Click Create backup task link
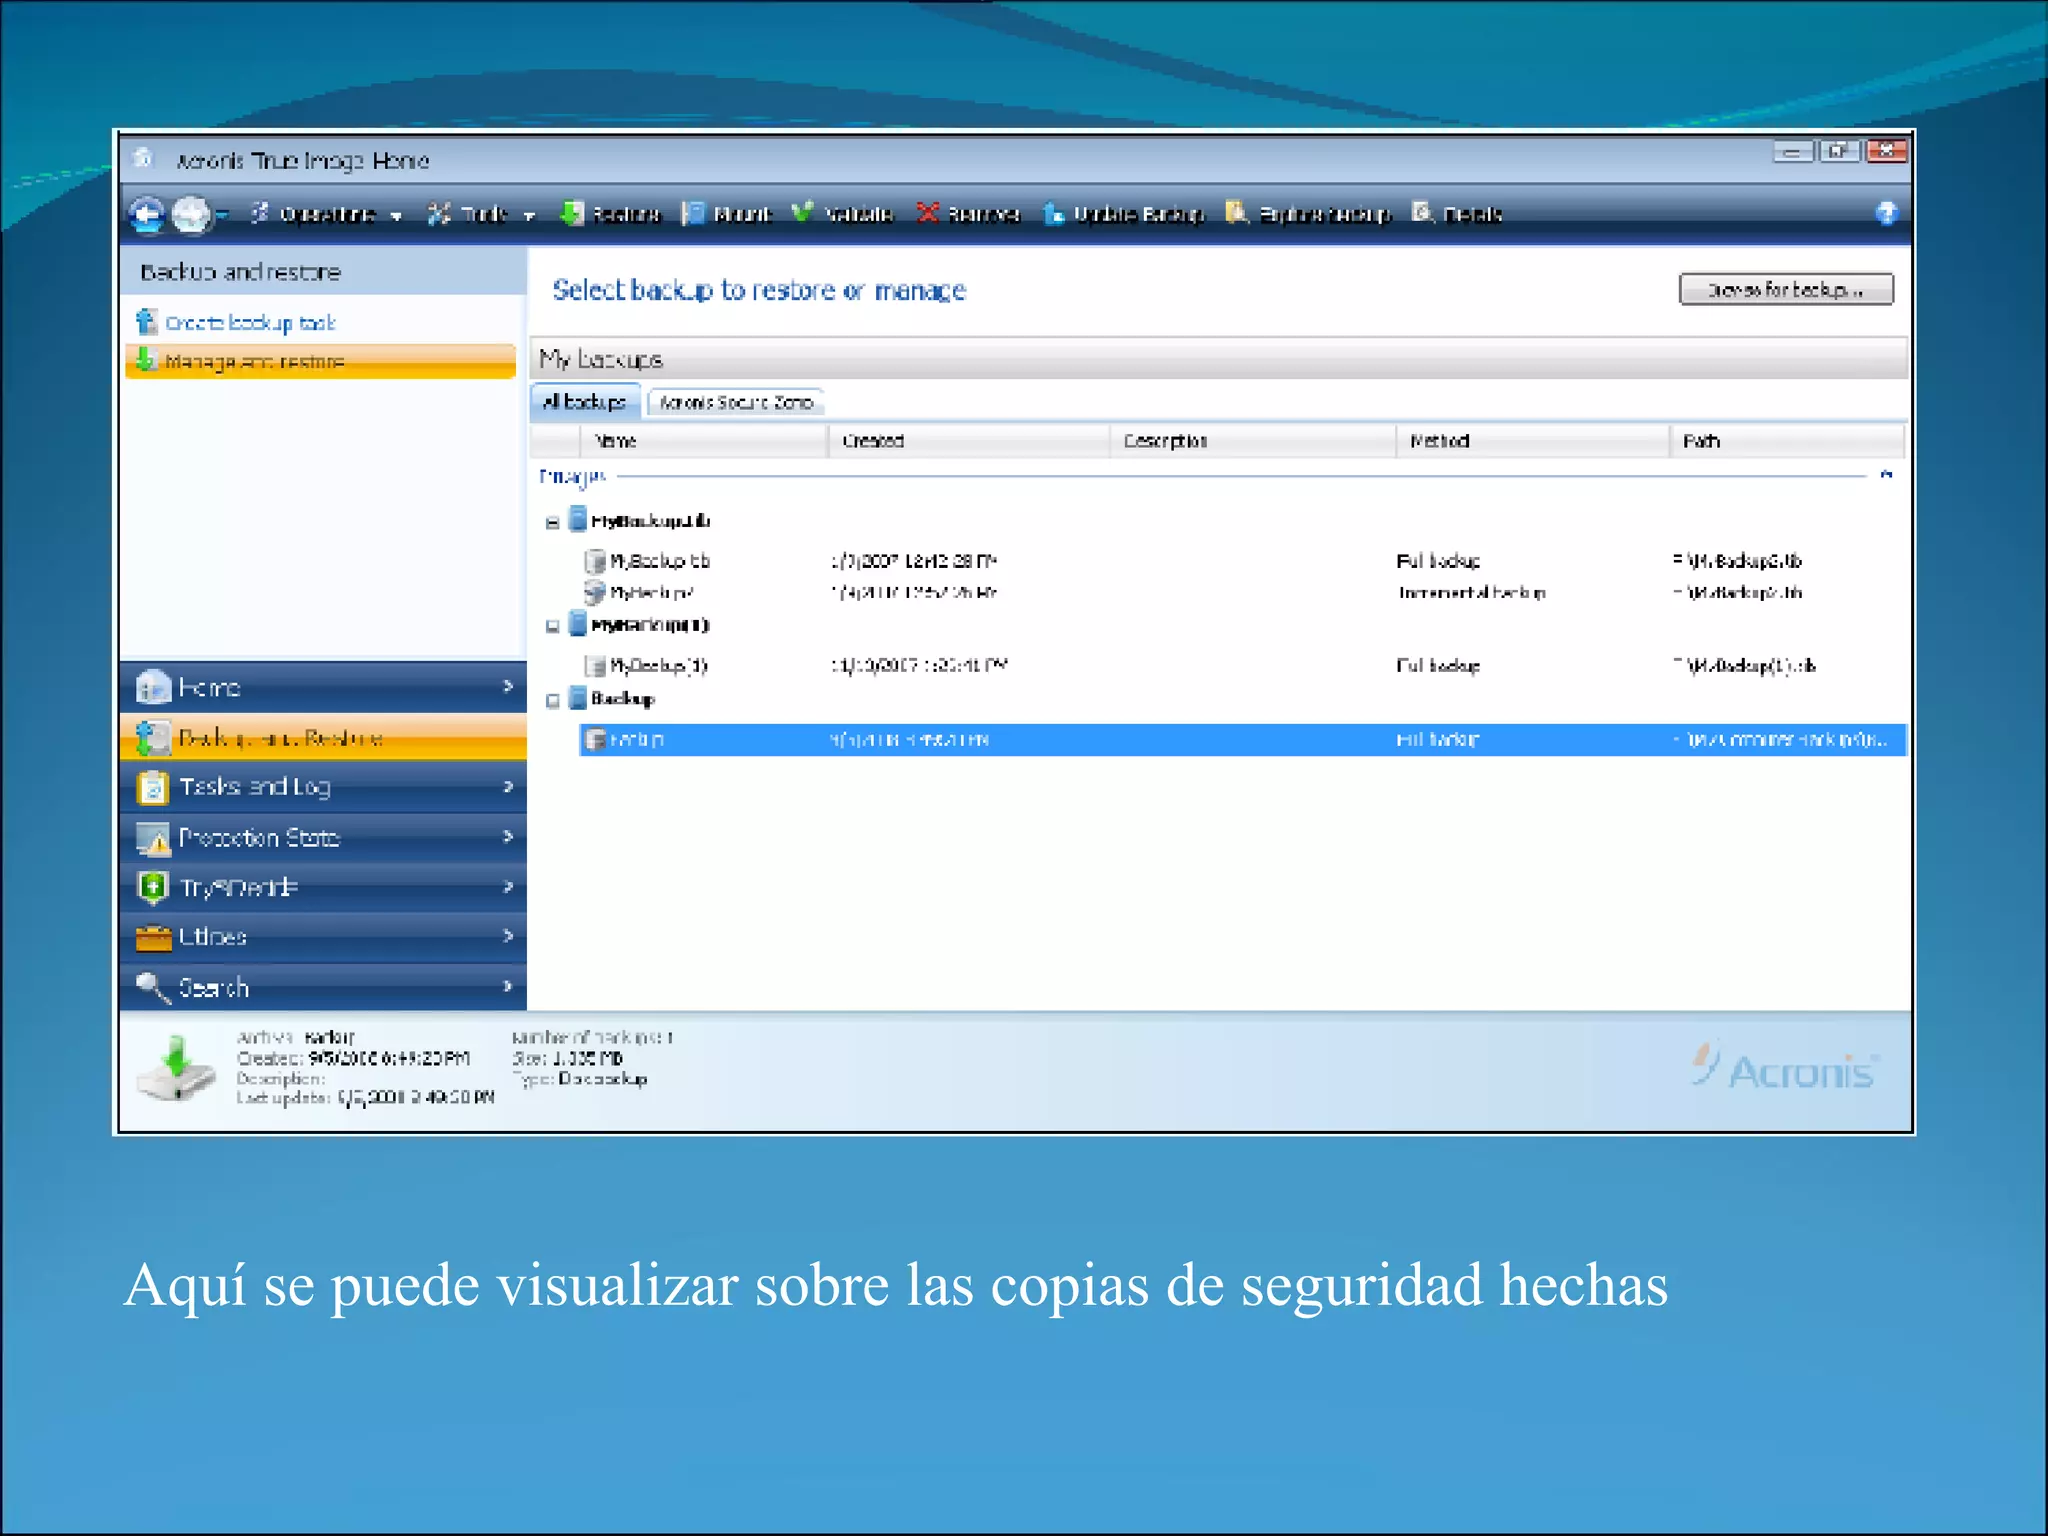 tap(250, 323)
